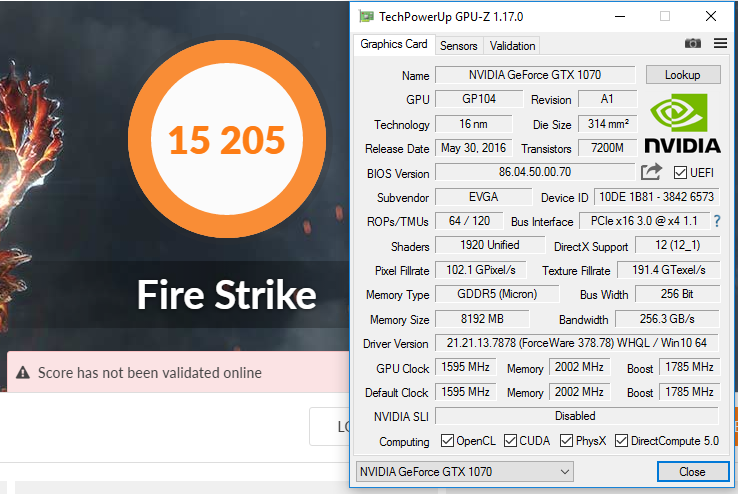The image size is (738, 494).
Task: Click the Revision A1 value
Action: click(607, 99)
